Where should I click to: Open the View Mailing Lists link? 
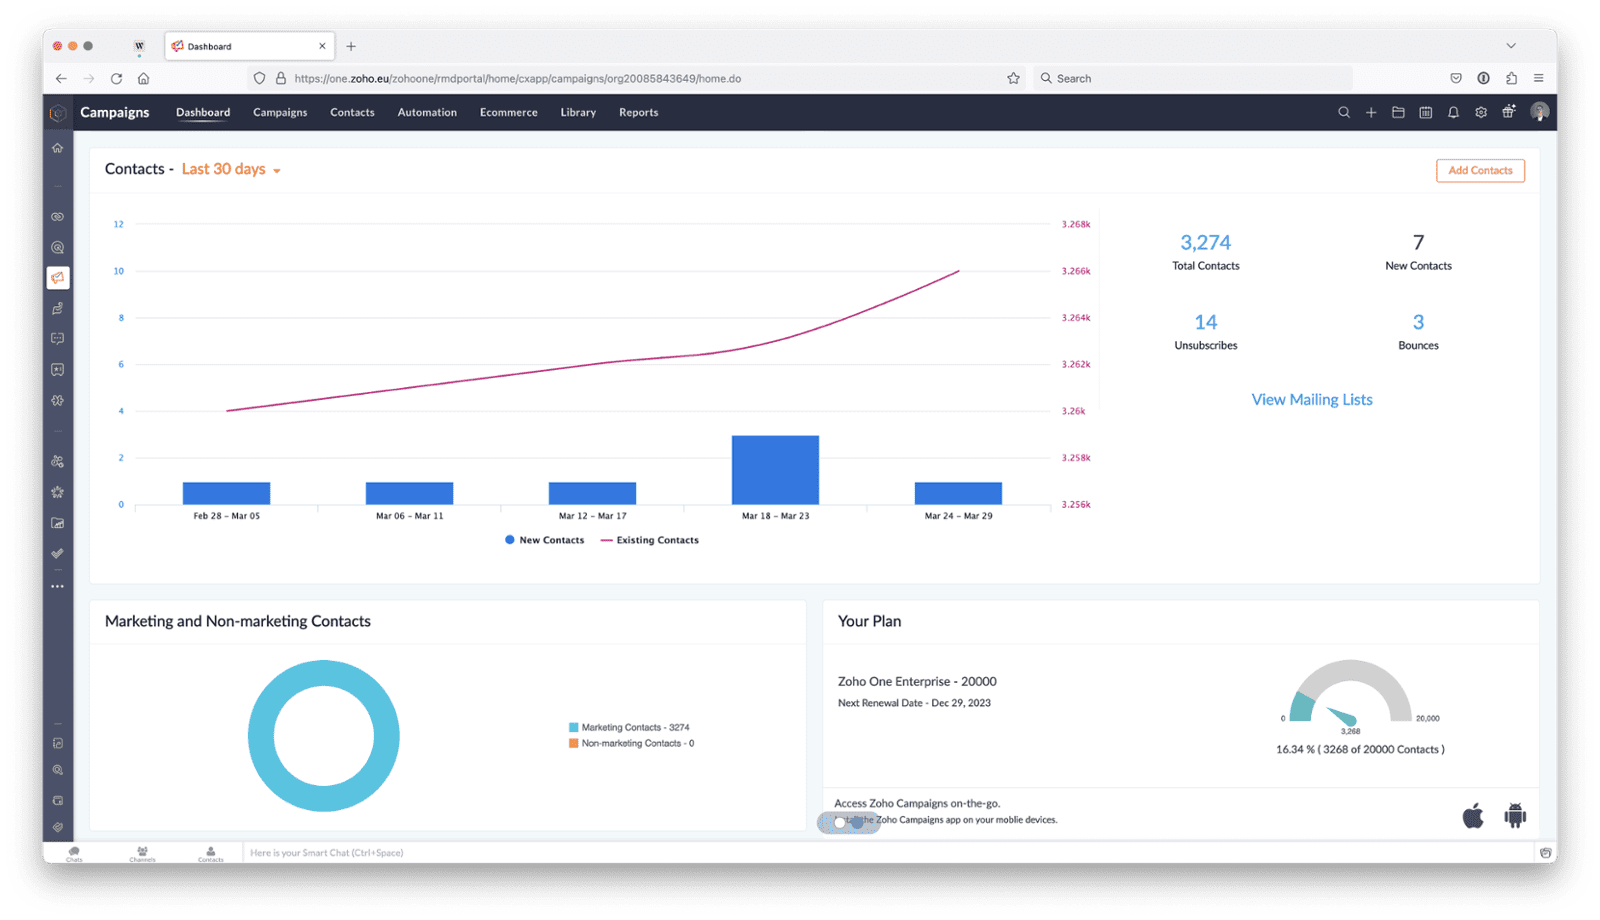tap(1312, 399)
